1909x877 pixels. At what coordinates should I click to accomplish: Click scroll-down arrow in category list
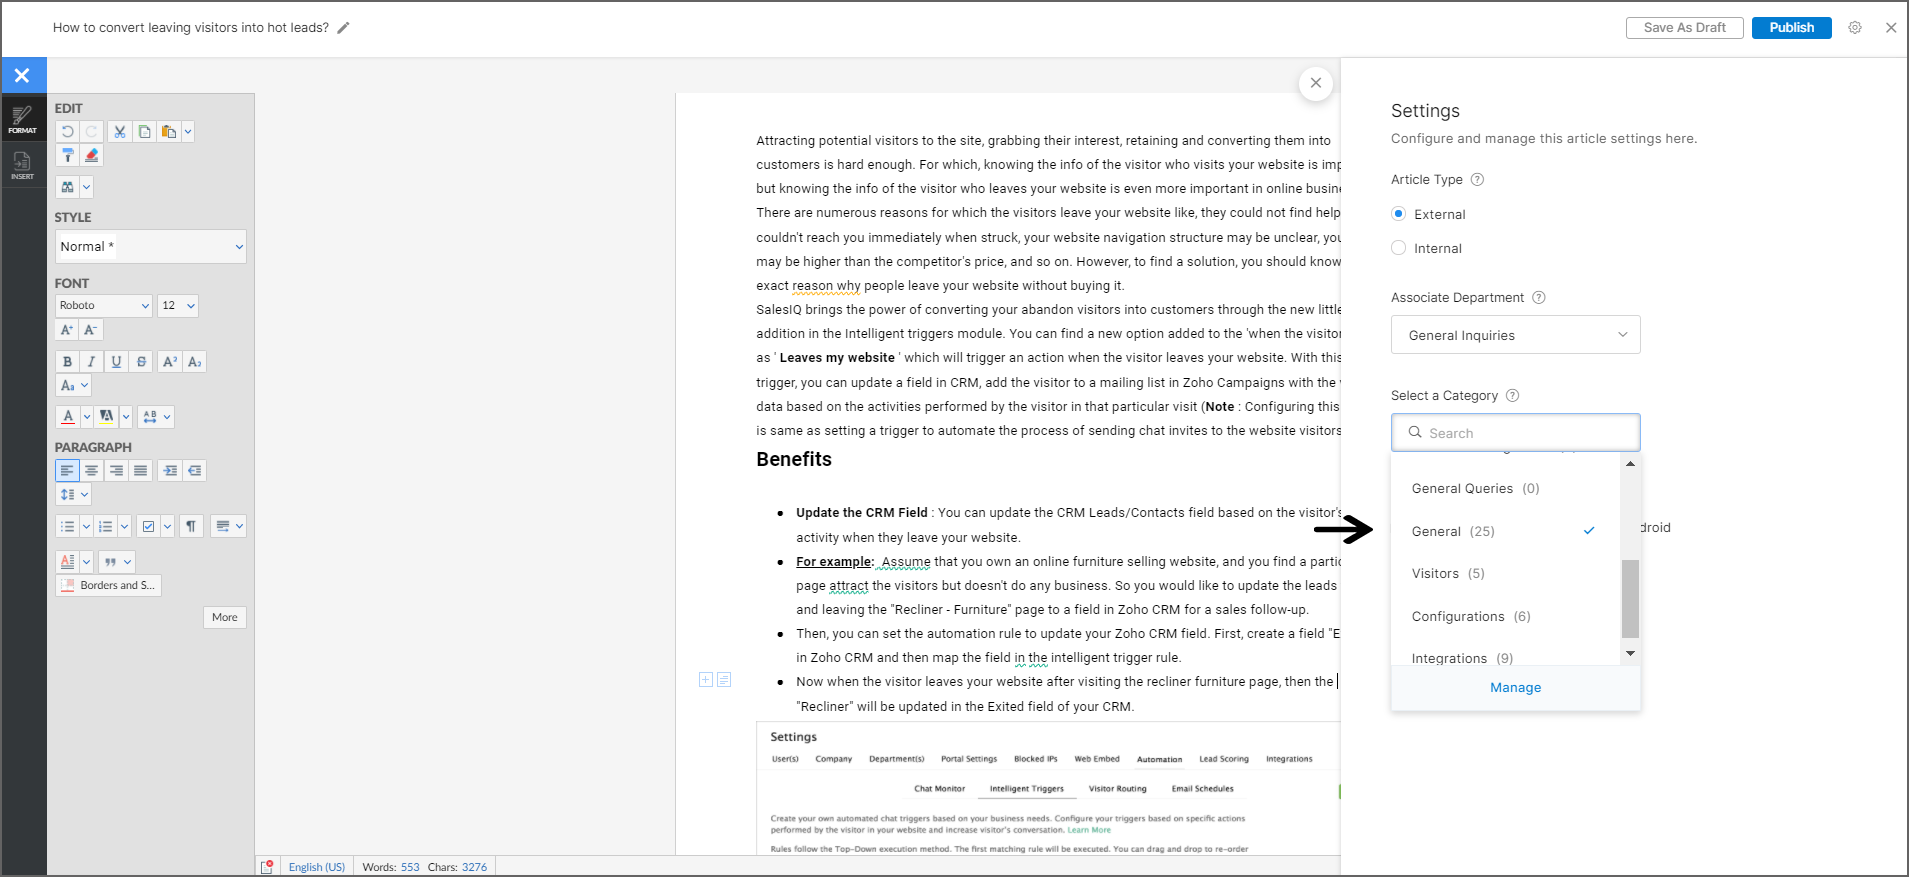coord(1631,653)
